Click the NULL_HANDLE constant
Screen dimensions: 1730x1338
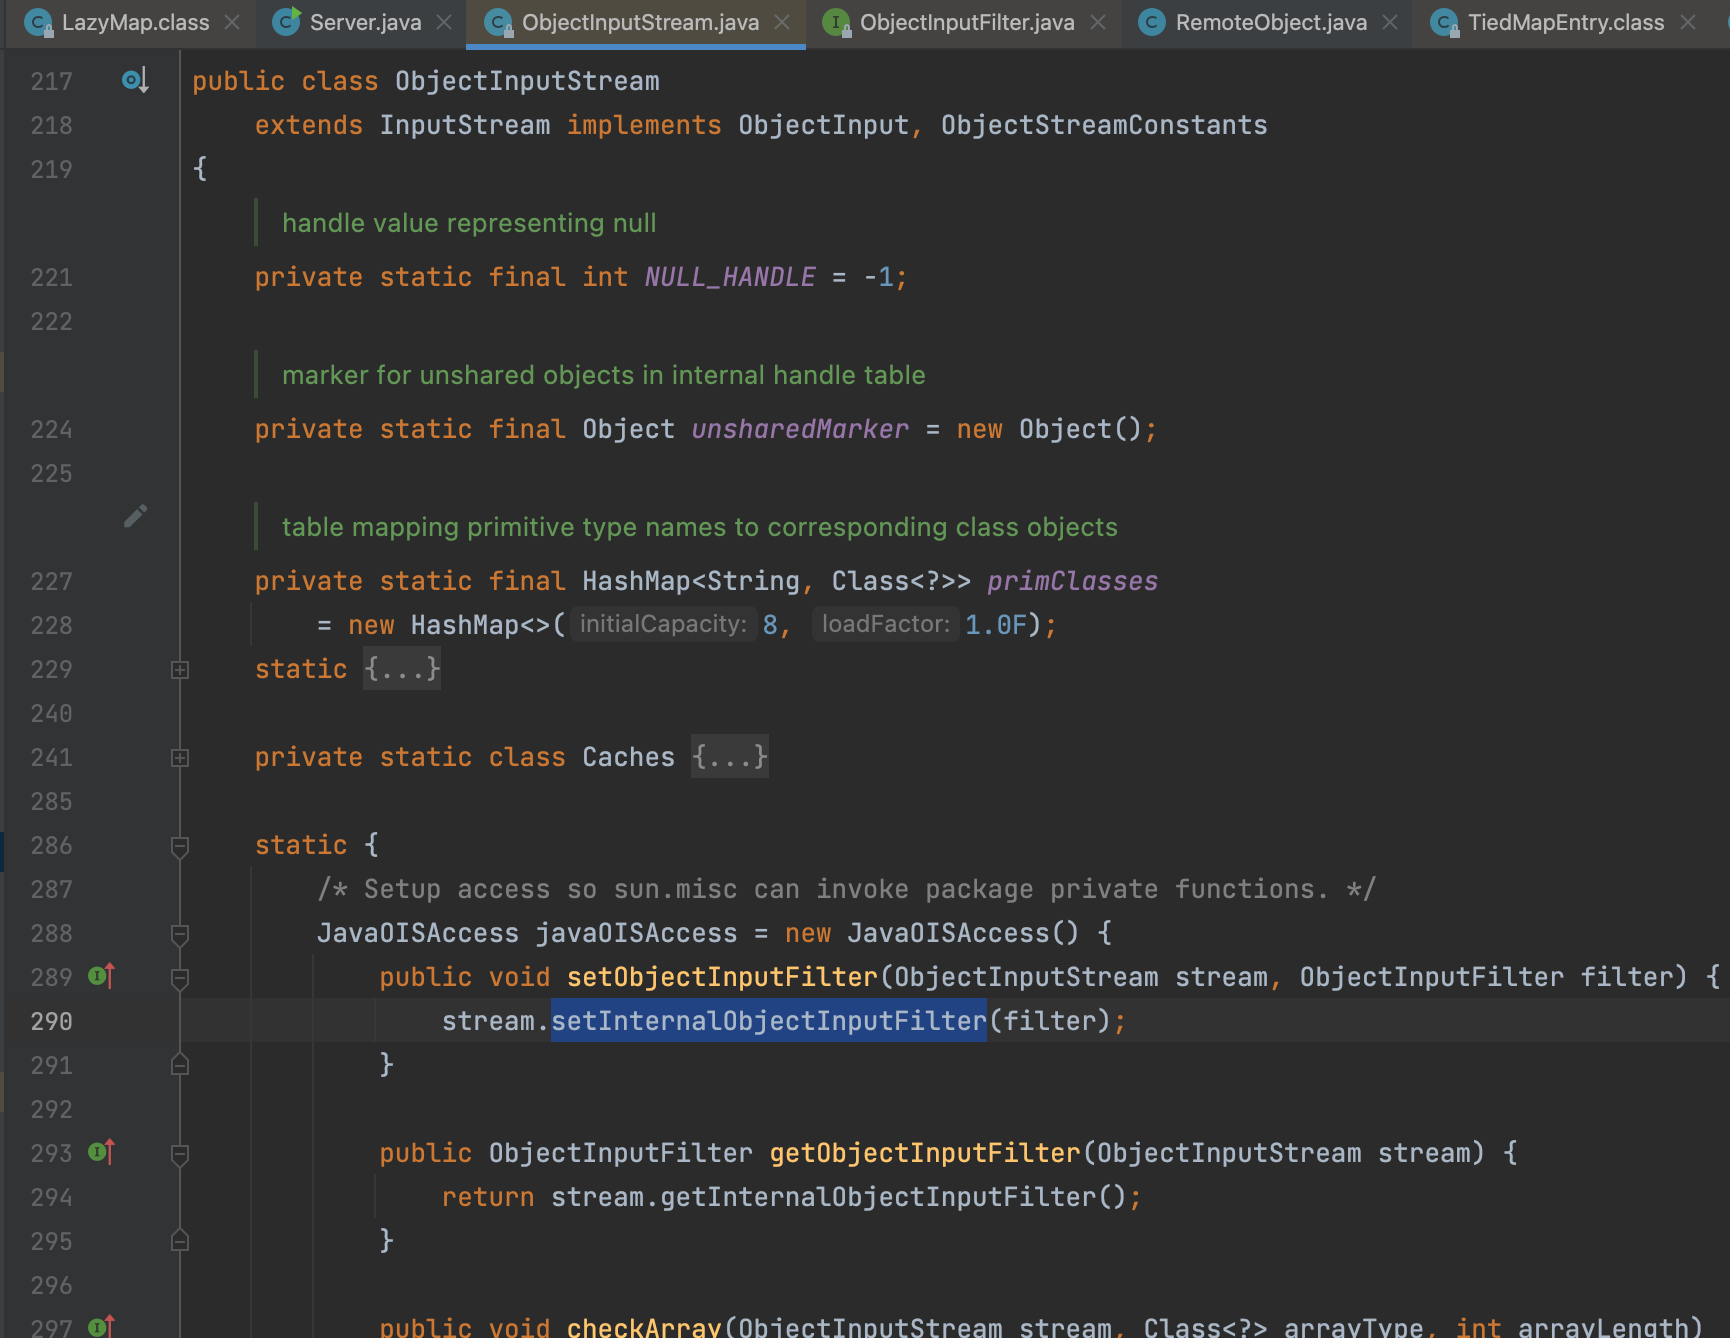pyautogui.click(x=730, y=276)
